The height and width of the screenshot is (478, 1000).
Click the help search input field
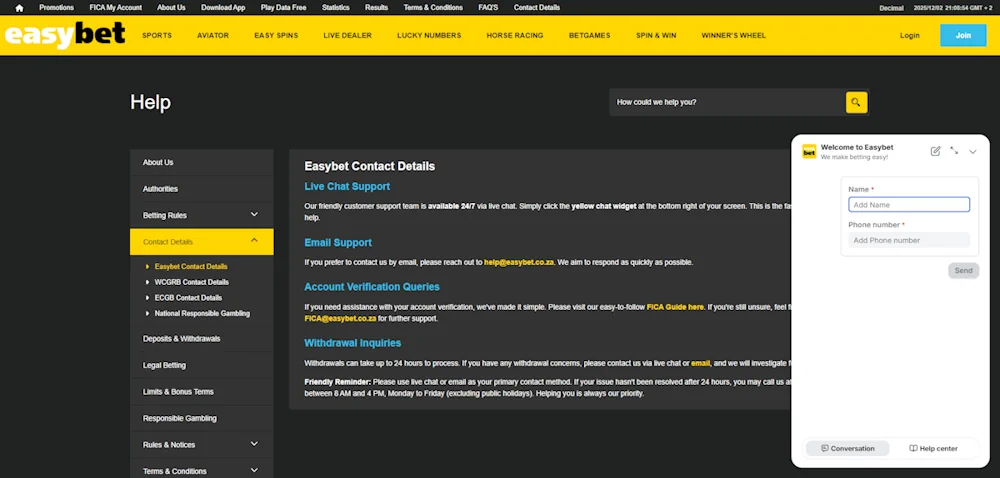(x=727, y=102)
